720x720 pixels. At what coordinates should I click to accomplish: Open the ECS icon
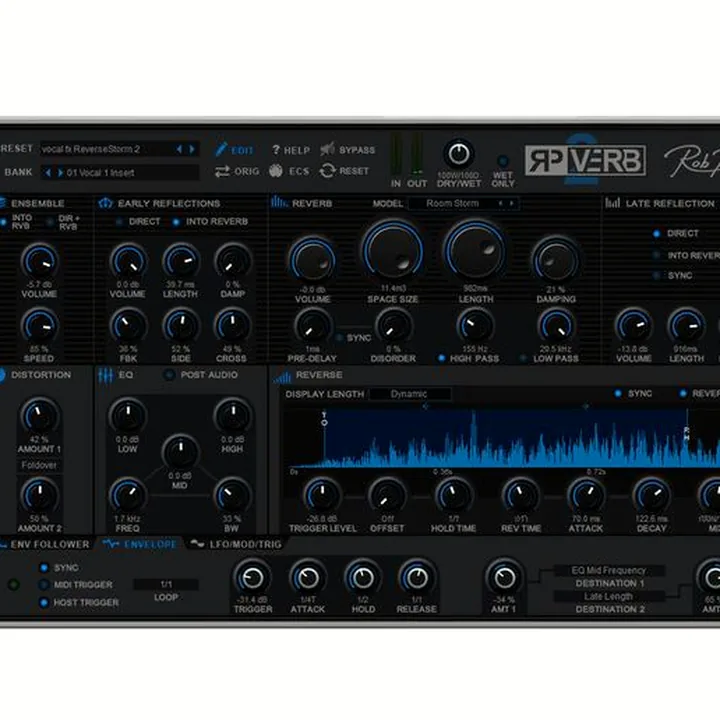click(276, 171)
